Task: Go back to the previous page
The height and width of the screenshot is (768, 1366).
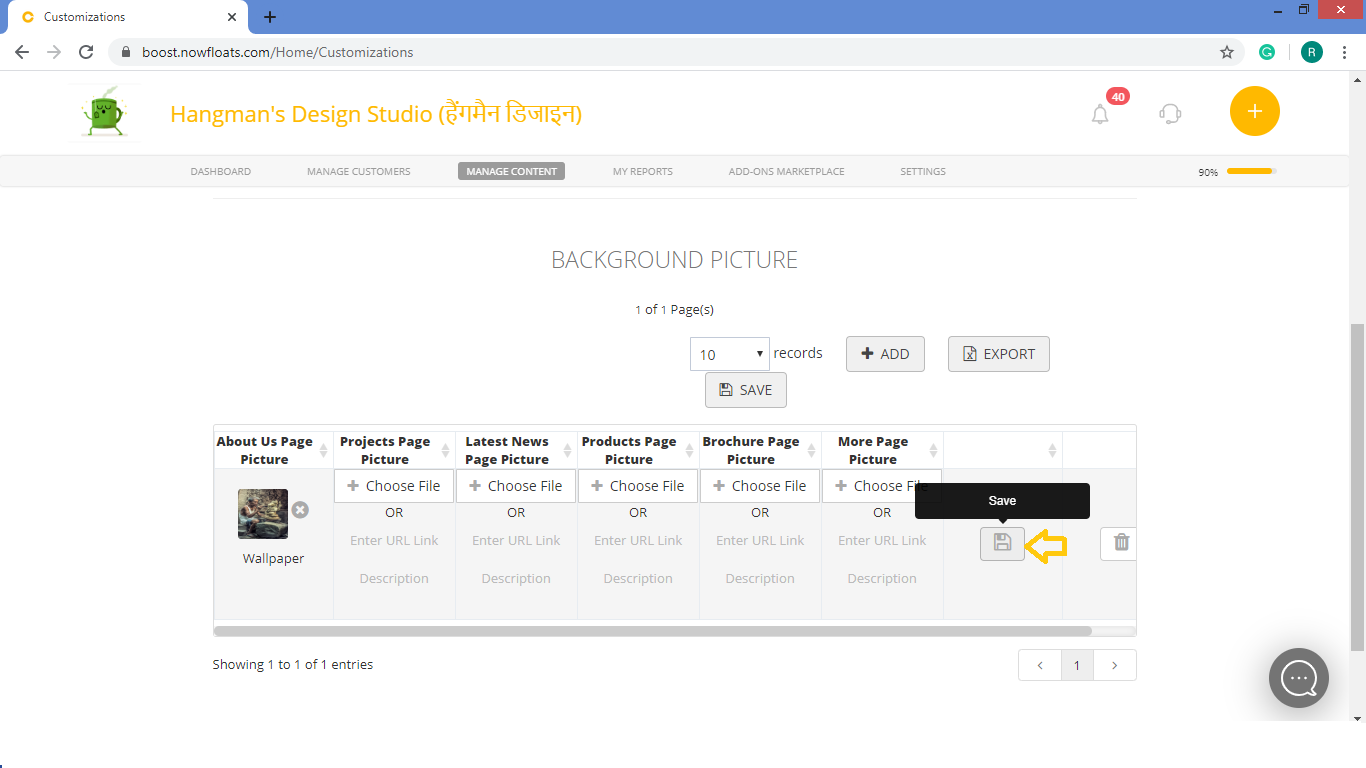Action: tap(22, 52)
